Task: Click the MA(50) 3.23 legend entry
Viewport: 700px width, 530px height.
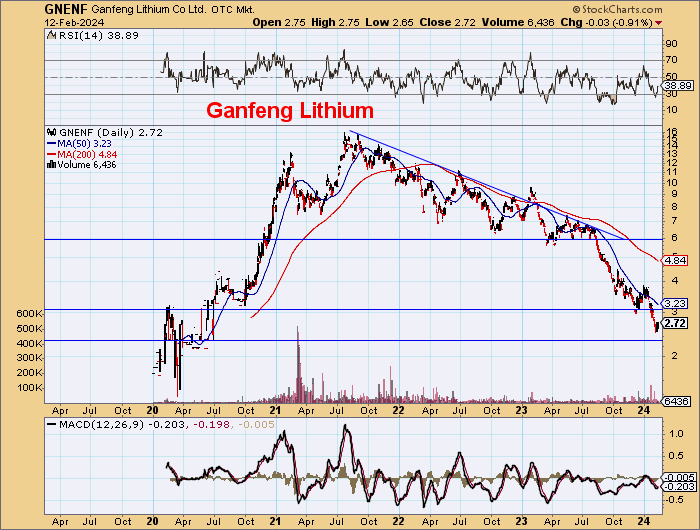Action: click(84, 144)
